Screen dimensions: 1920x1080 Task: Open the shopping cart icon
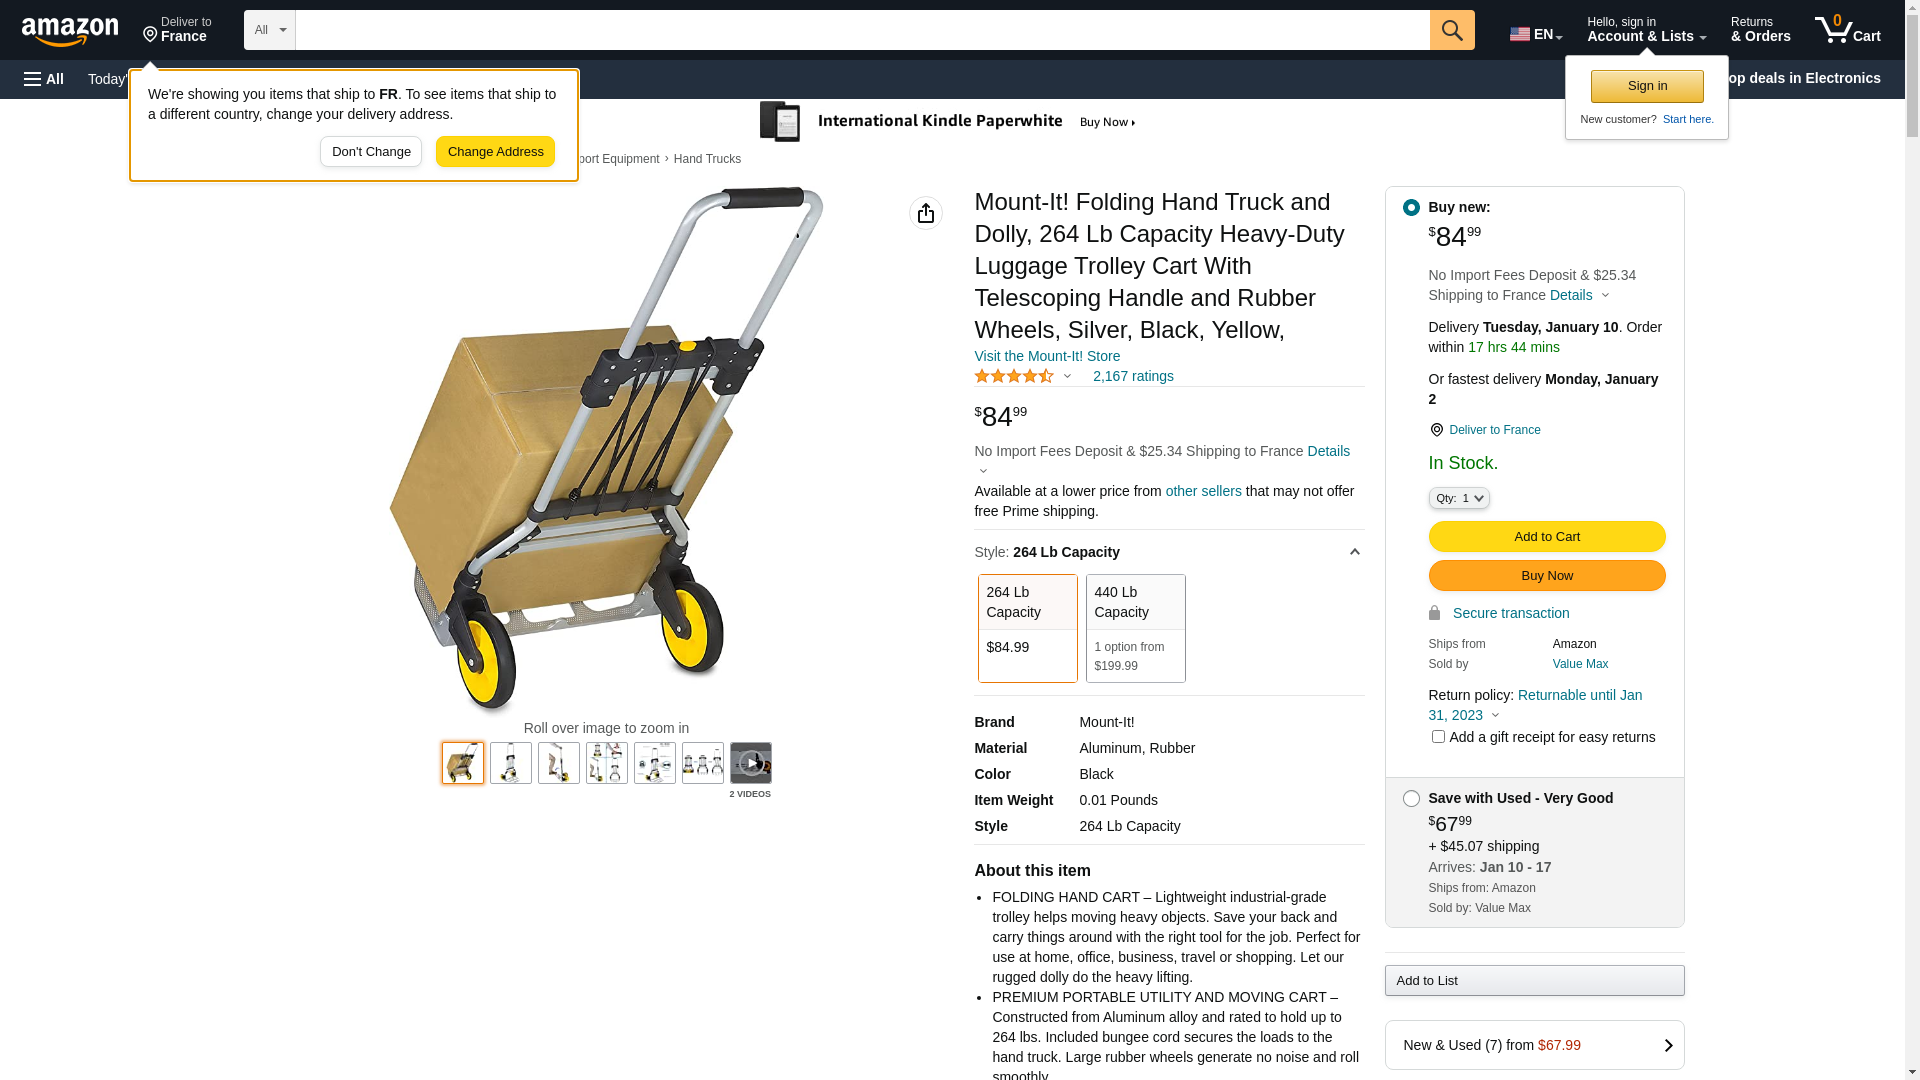pos(1847,30)
